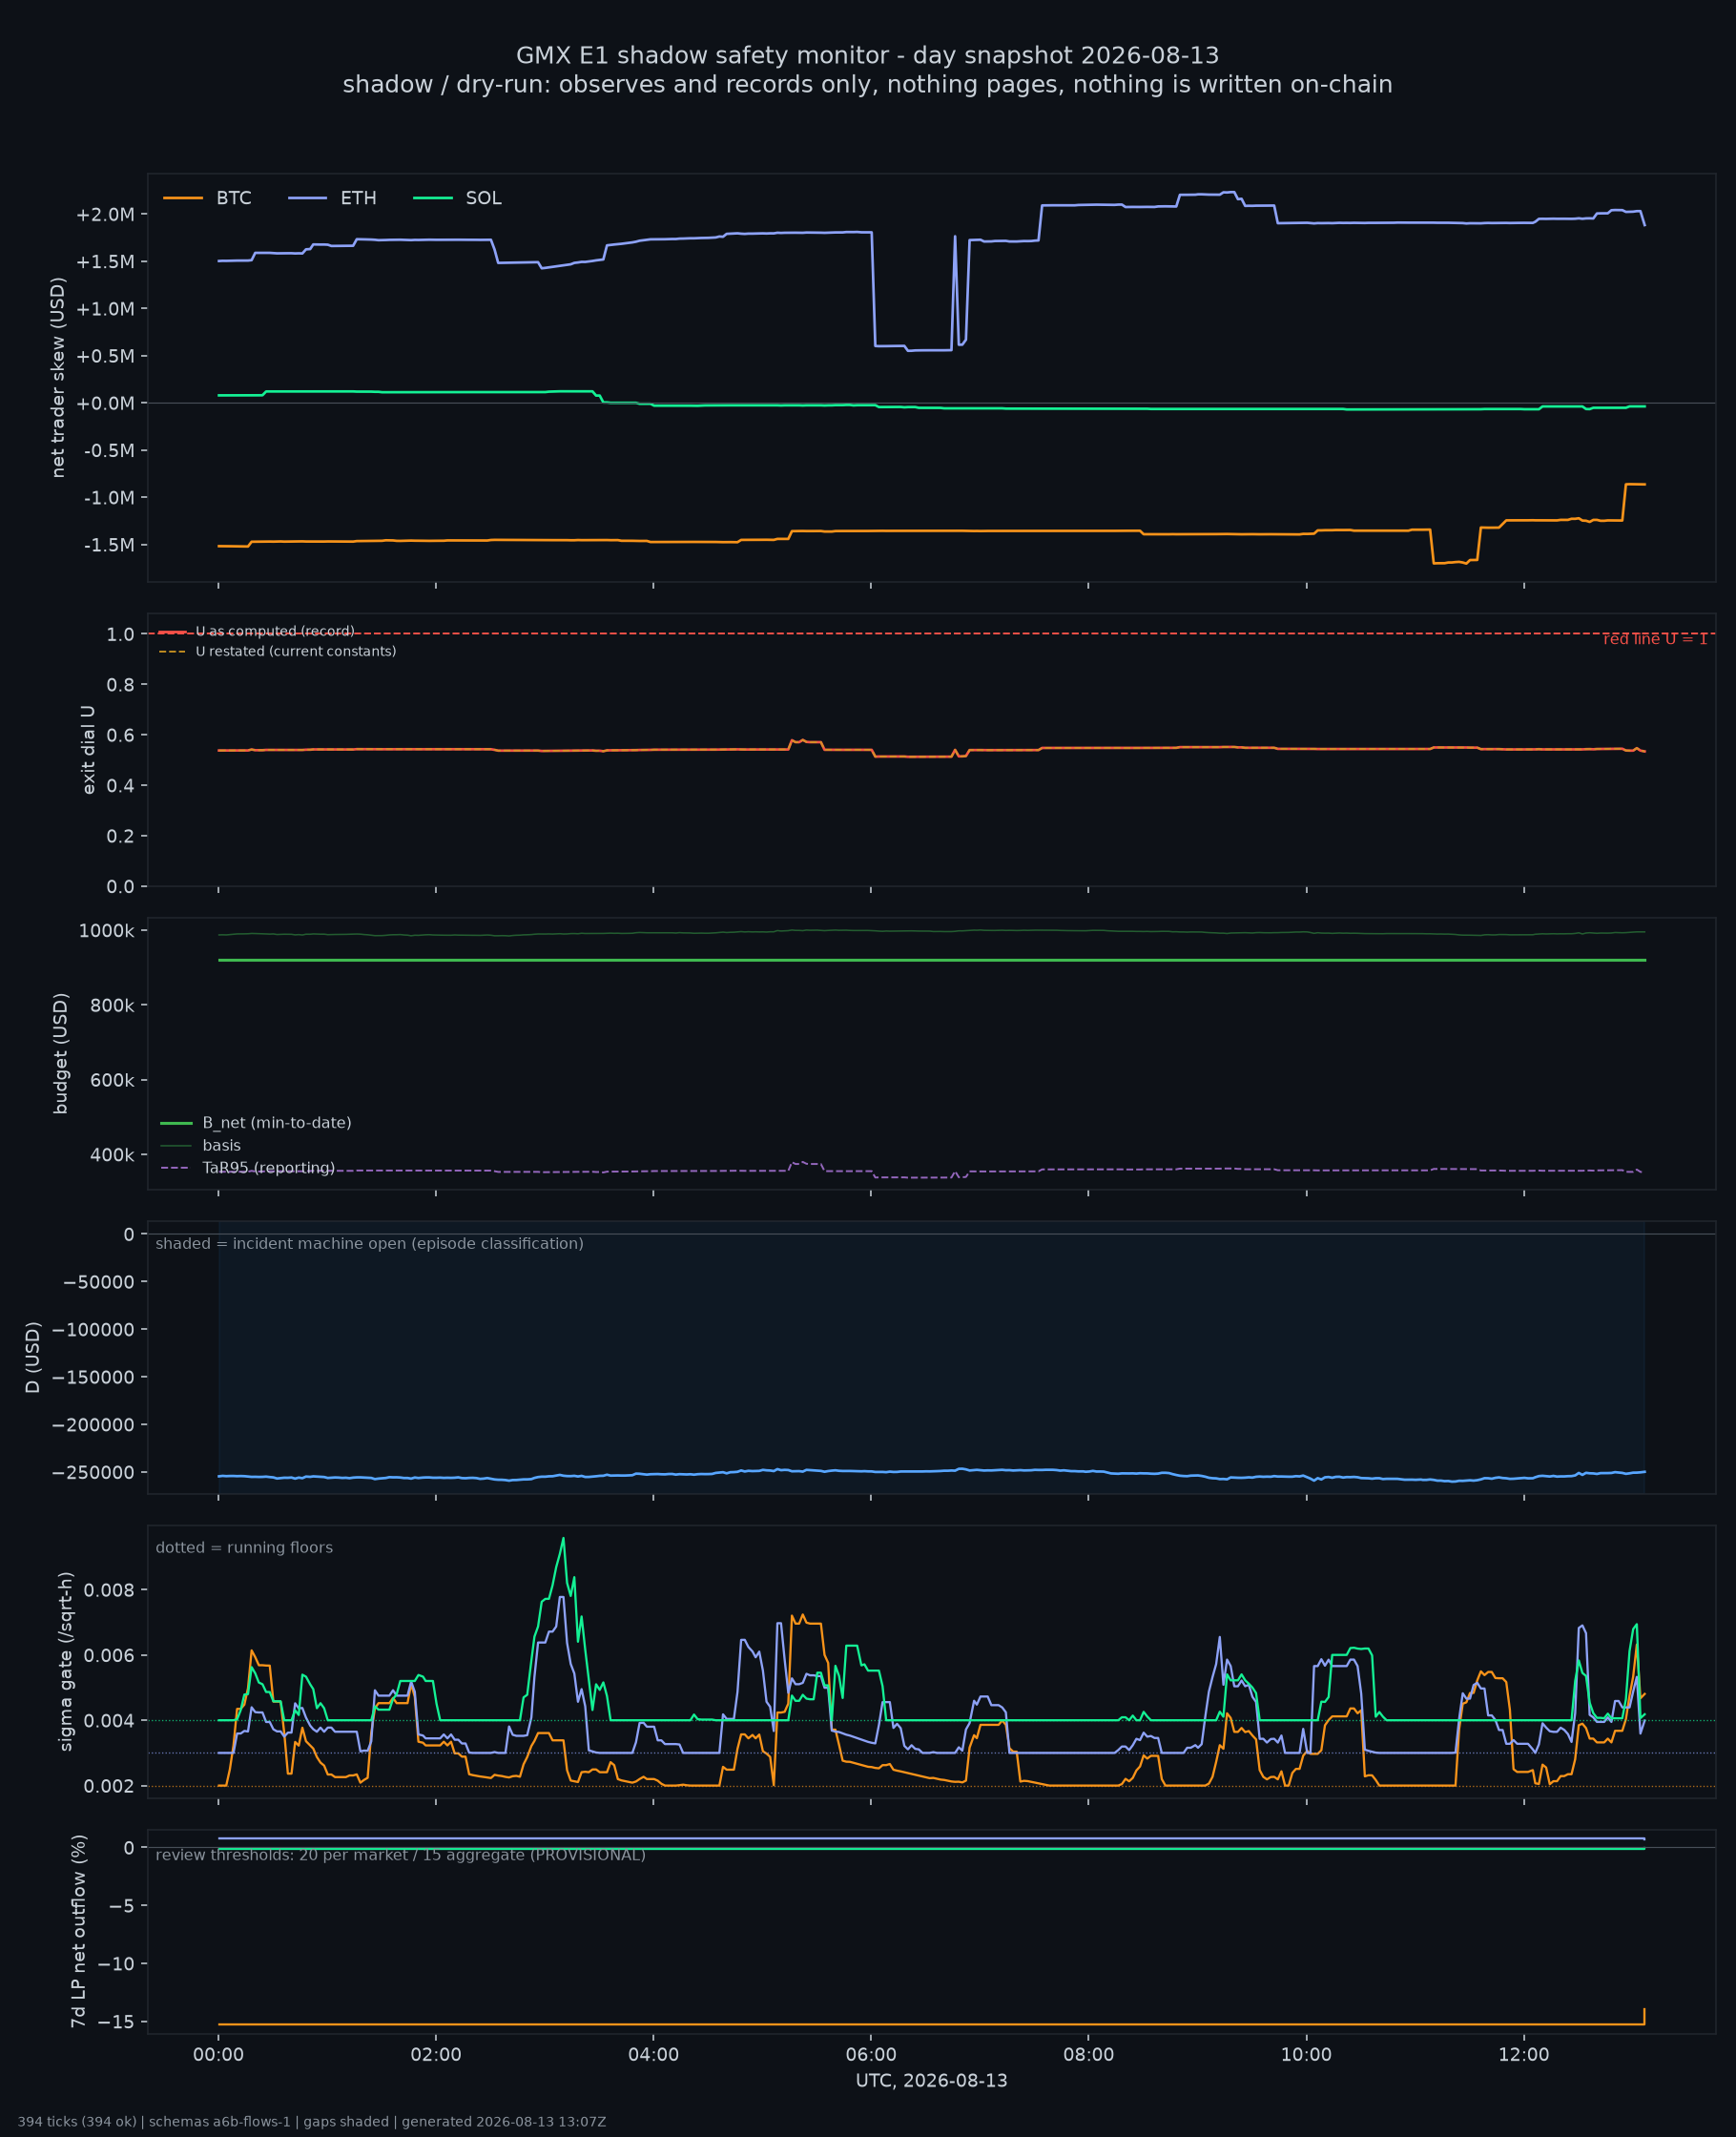Click the '0.6' tick on exit dial axis

point(121,735)
